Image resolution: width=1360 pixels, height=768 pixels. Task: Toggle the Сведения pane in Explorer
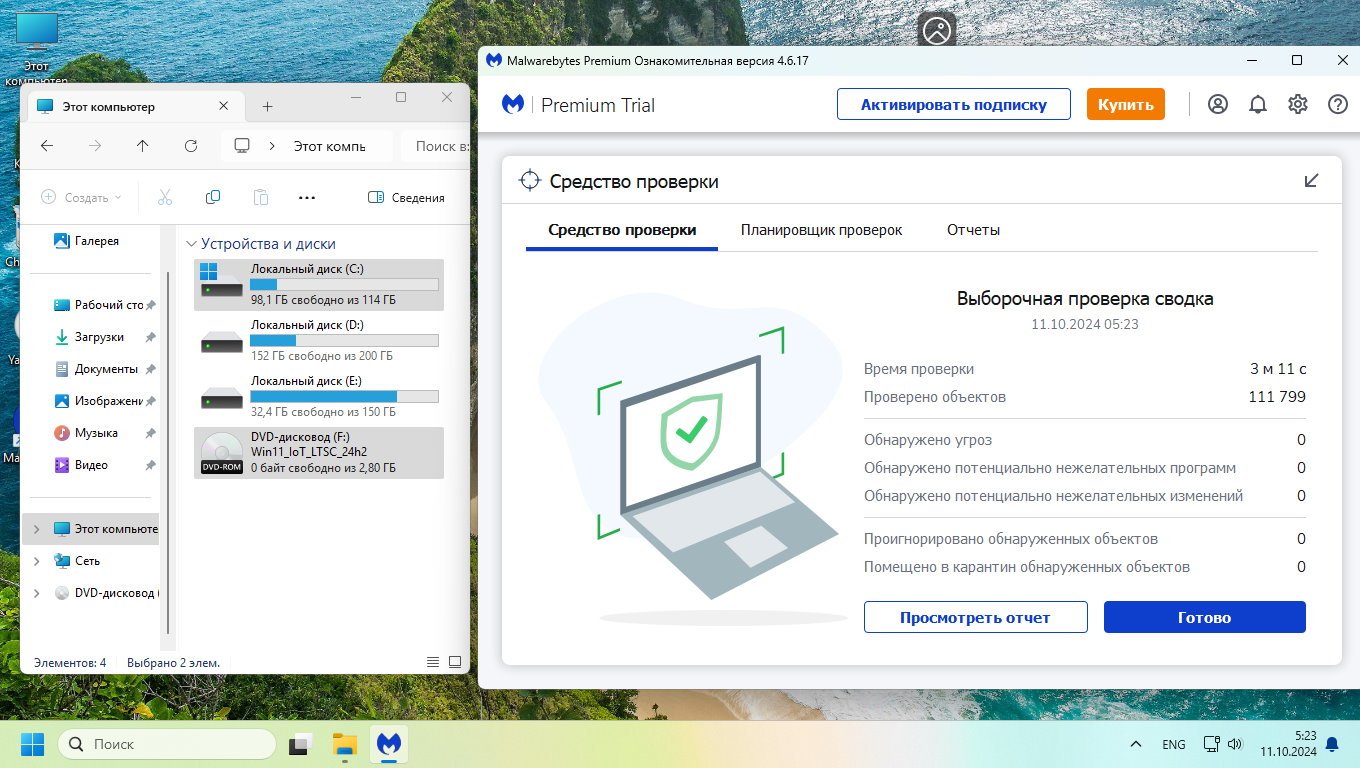(x=406, y=197)
